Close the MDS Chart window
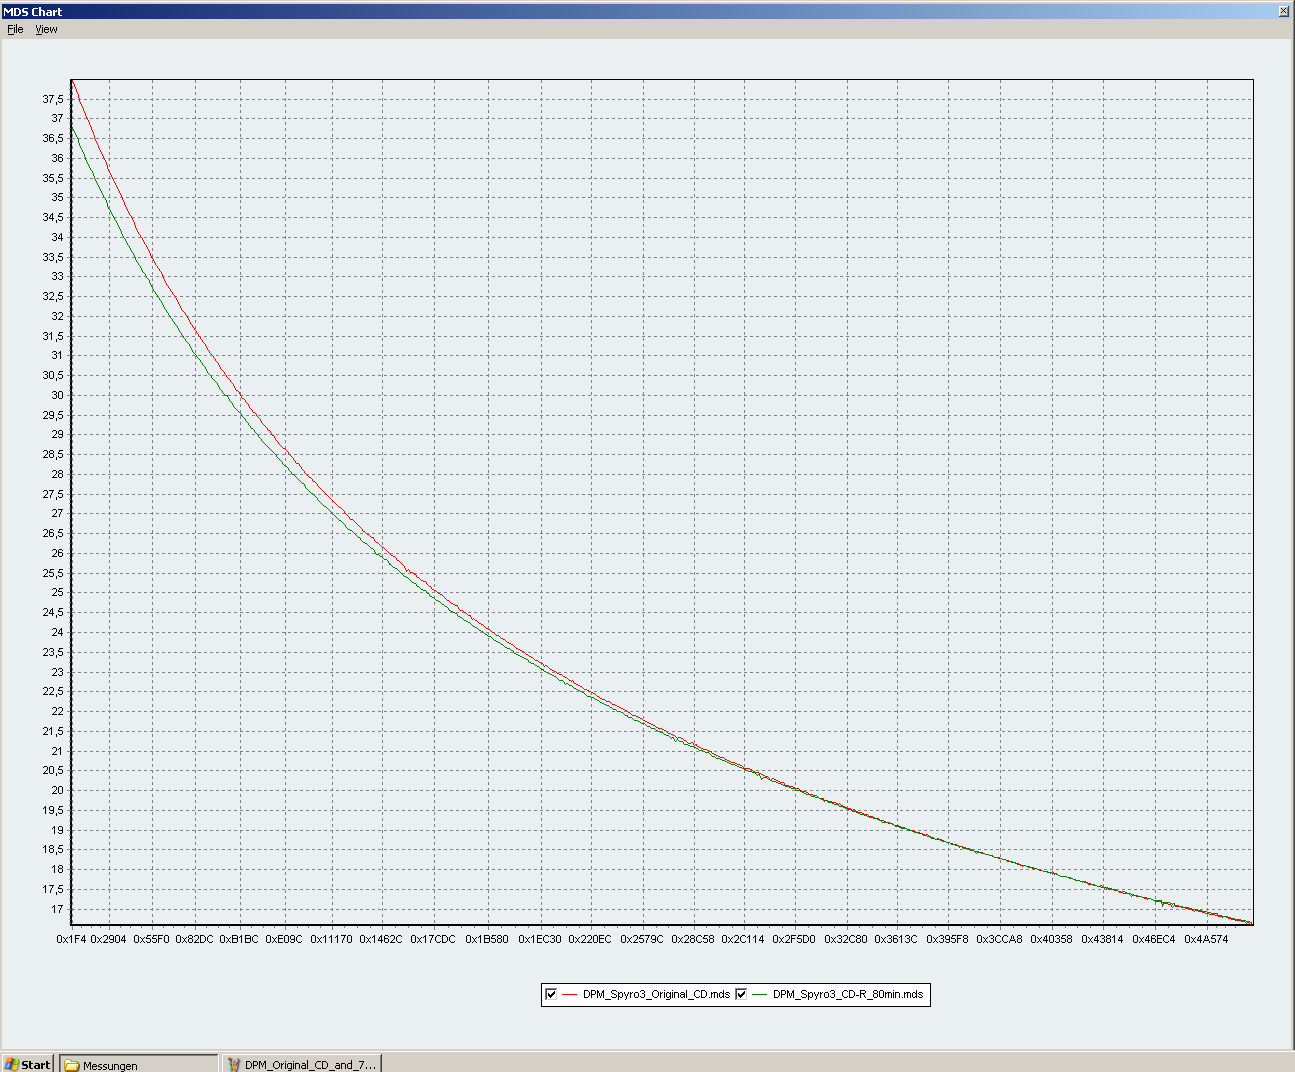 tap(1284, 11)
